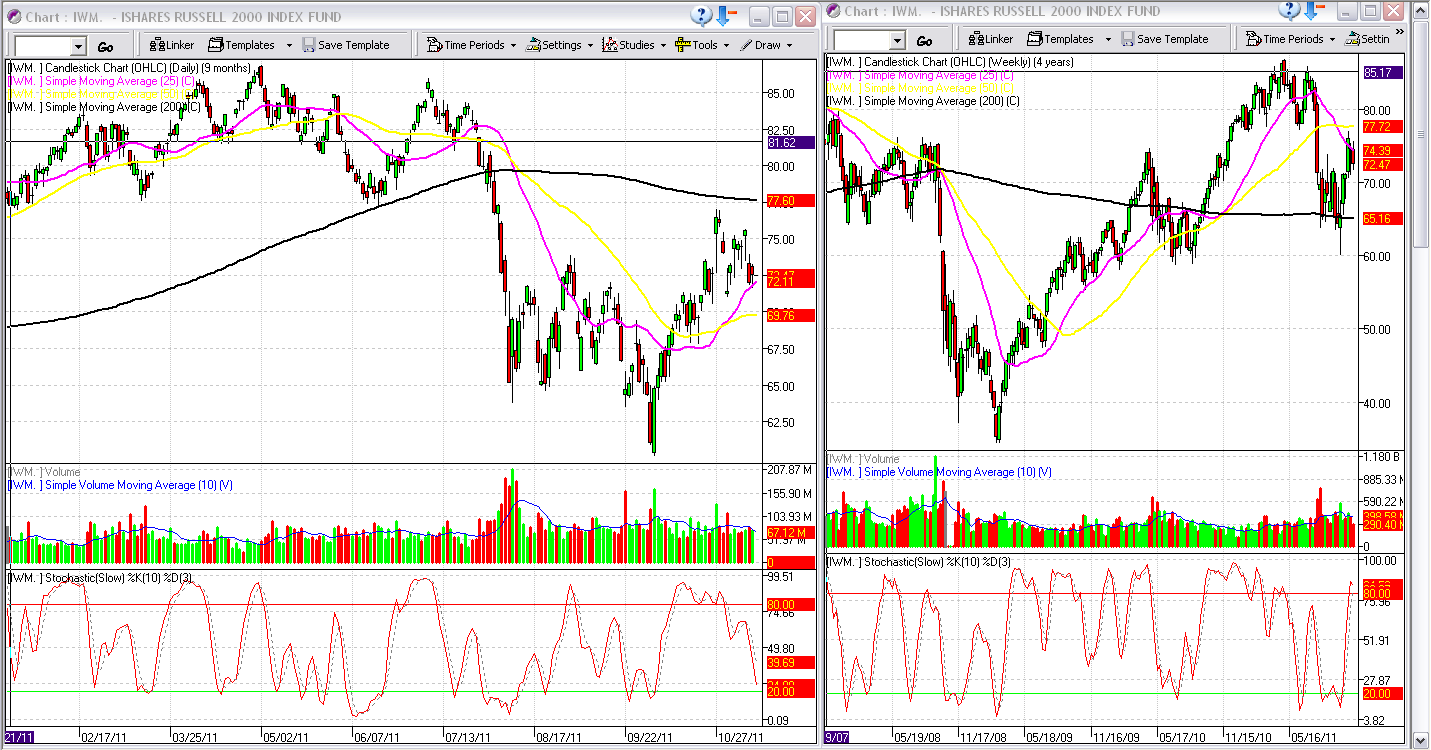Viewport: 1431px width, 750px height.
Task: Show hidden toolbar items via the double-chevron
Action: pyautogui.click(x=1400, y=32)
